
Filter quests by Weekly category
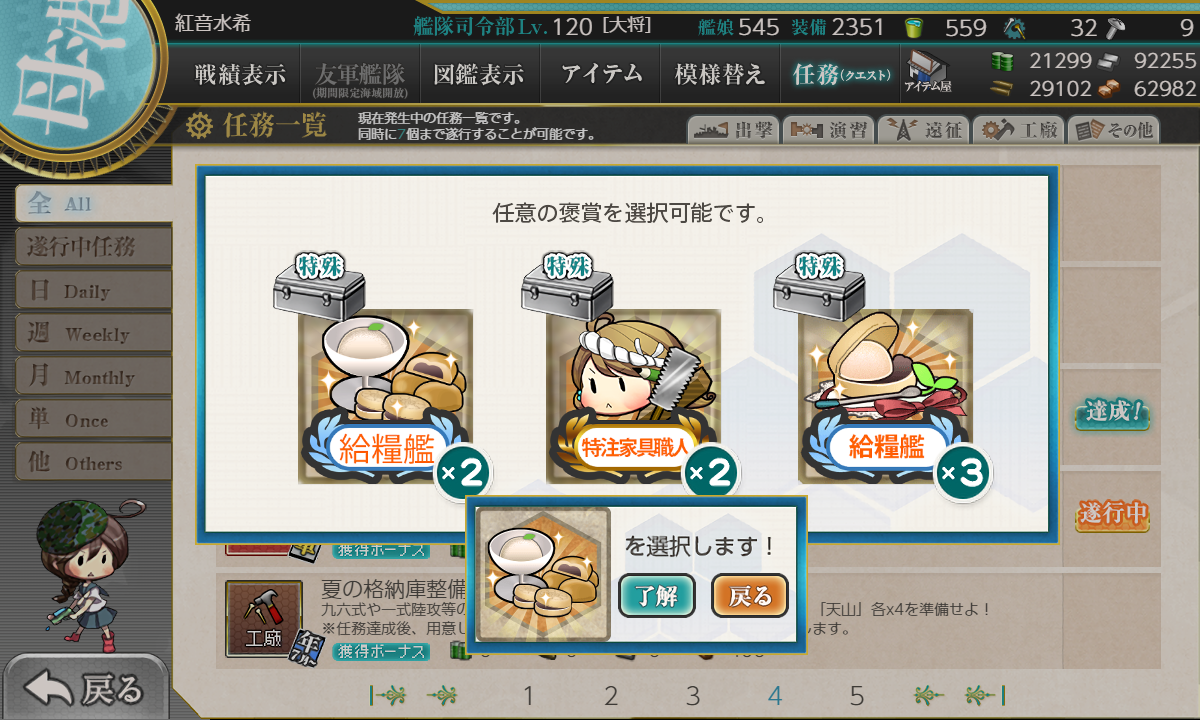[x=93, y=334]
